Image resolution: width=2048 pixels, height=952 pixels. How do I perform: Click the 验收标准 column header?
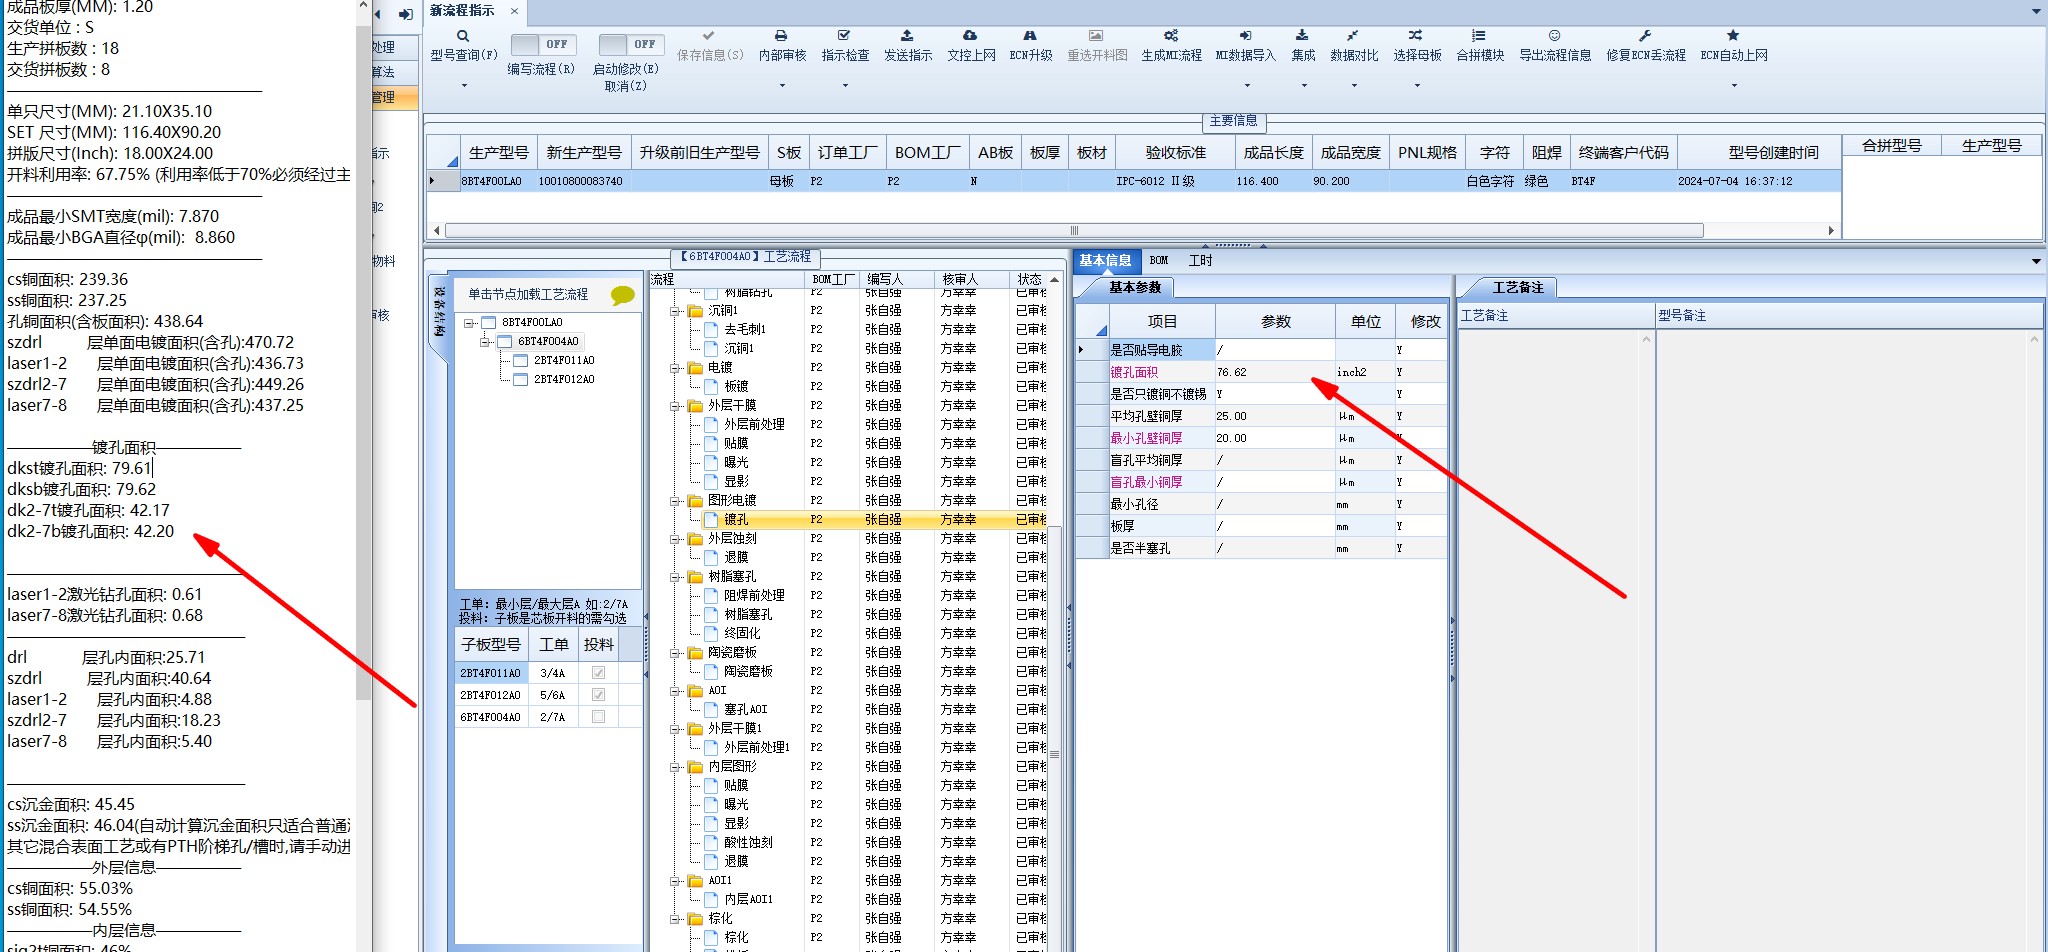(1175, 152)
